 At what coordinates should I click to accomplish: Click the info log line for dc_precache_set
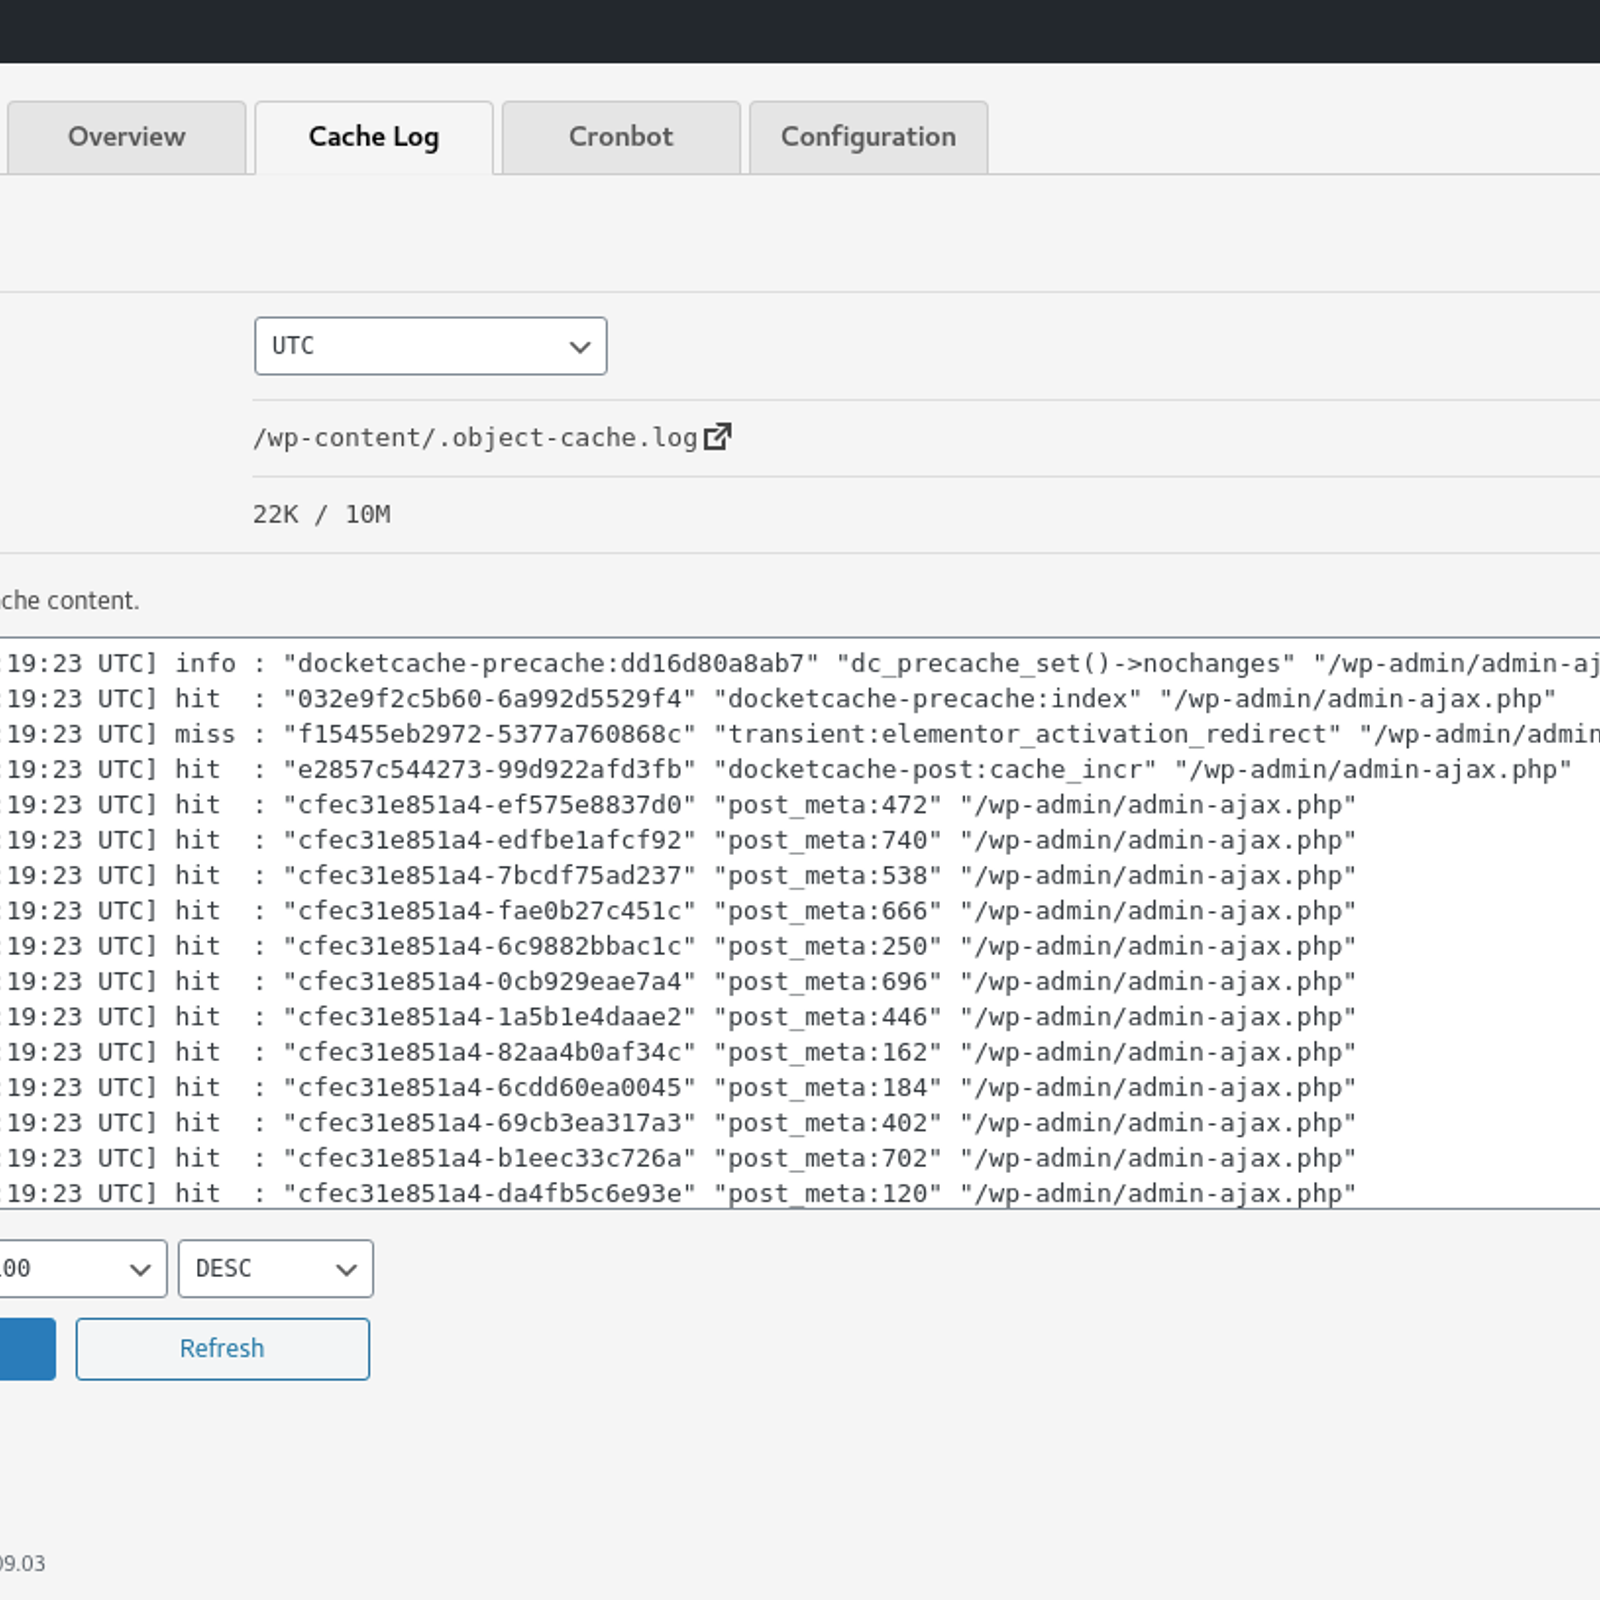[x=800, y=664]
